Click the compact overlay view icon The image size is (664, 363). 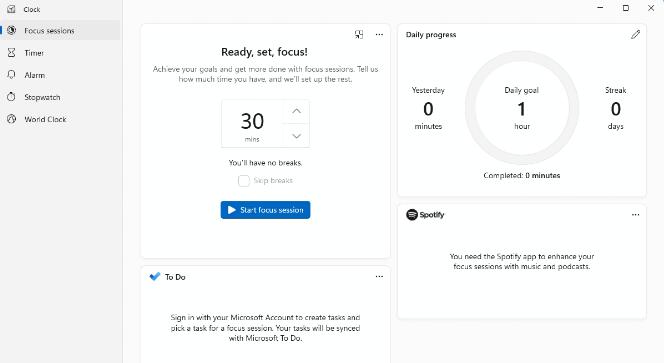pyautogui.click(x=359, y=35)
